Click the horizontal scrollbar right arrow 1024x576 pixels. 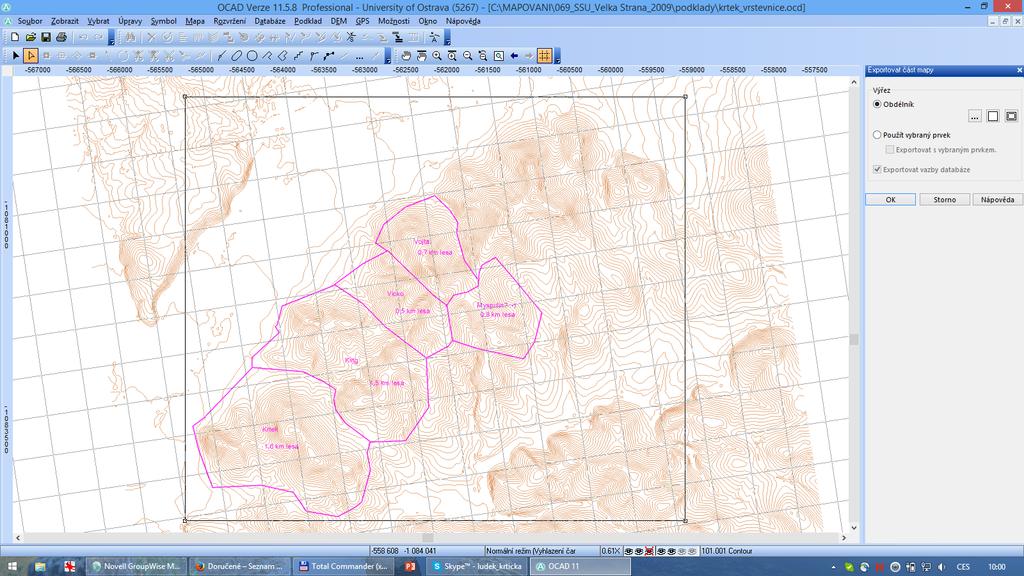click(x=844, y=538)
